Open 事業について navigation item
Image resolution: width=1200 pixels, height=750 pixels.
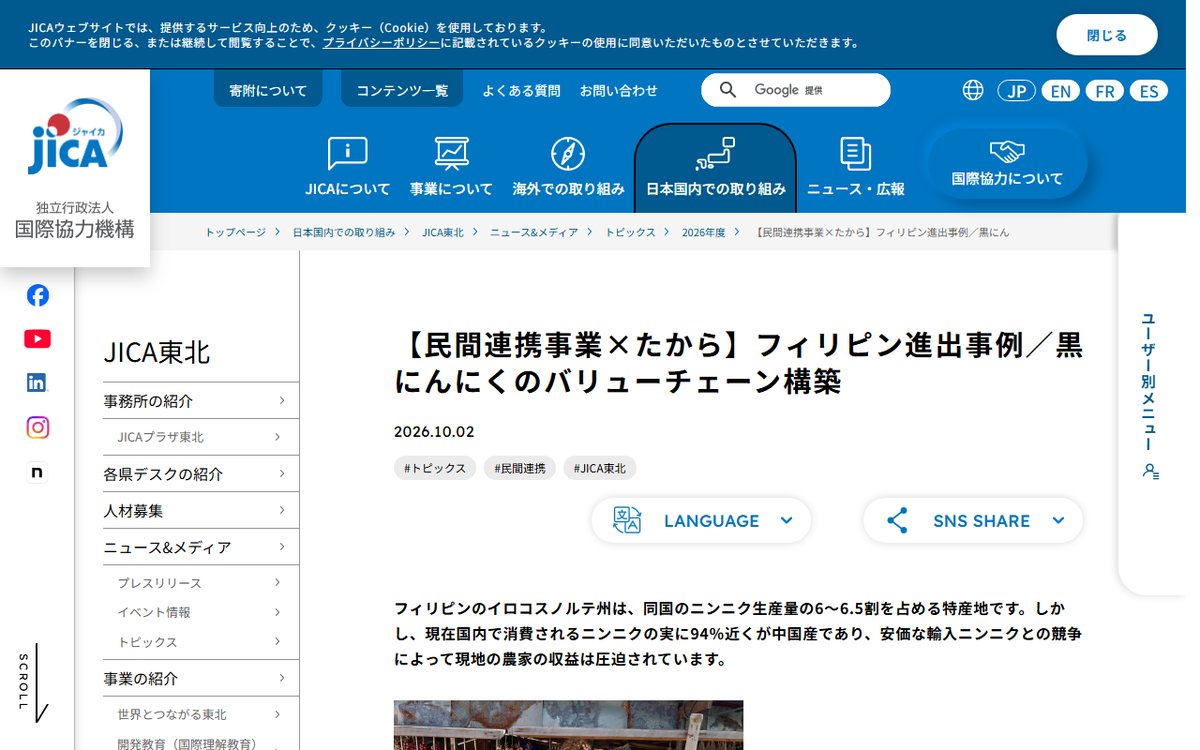click(x=451, y=167)
